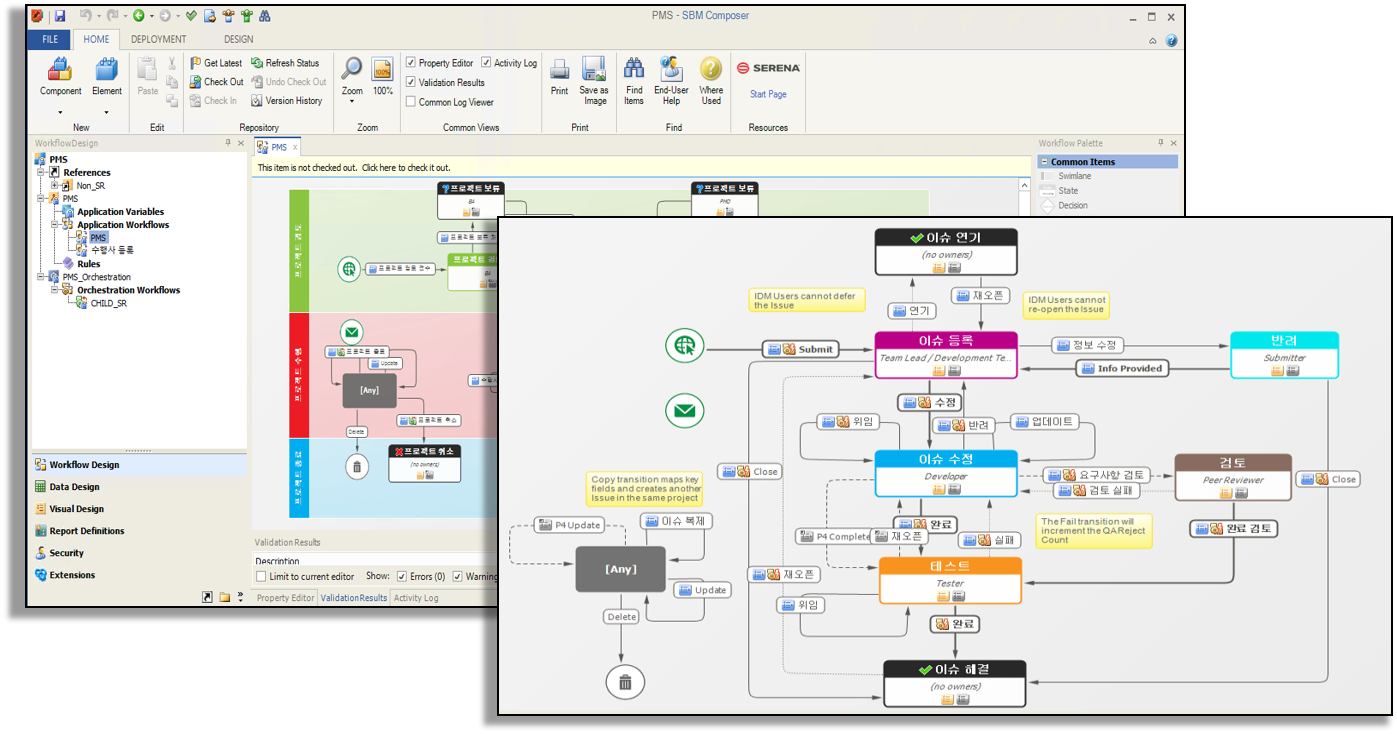This screenshot has height=734, width=1397.
Task: Open the Element dropdown arrow
Action: pos(107,112)
